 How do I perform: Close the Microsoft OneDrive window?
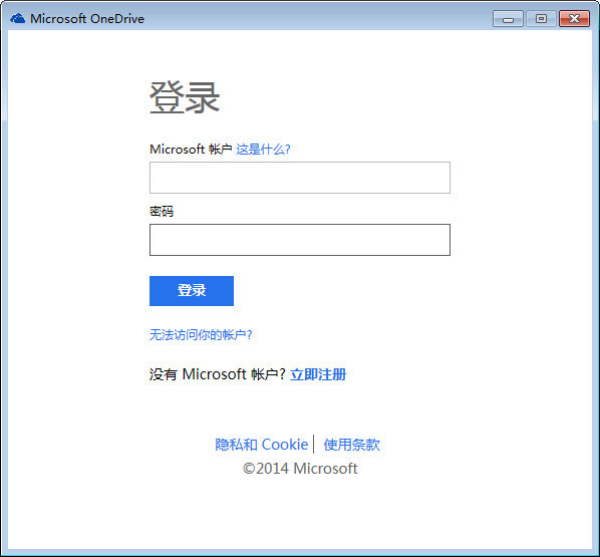tap(574, 19)
